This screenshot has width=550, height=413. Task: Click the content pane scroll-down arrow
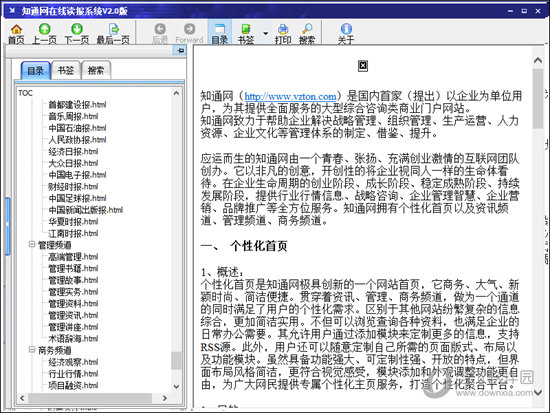tap(538, 392)
